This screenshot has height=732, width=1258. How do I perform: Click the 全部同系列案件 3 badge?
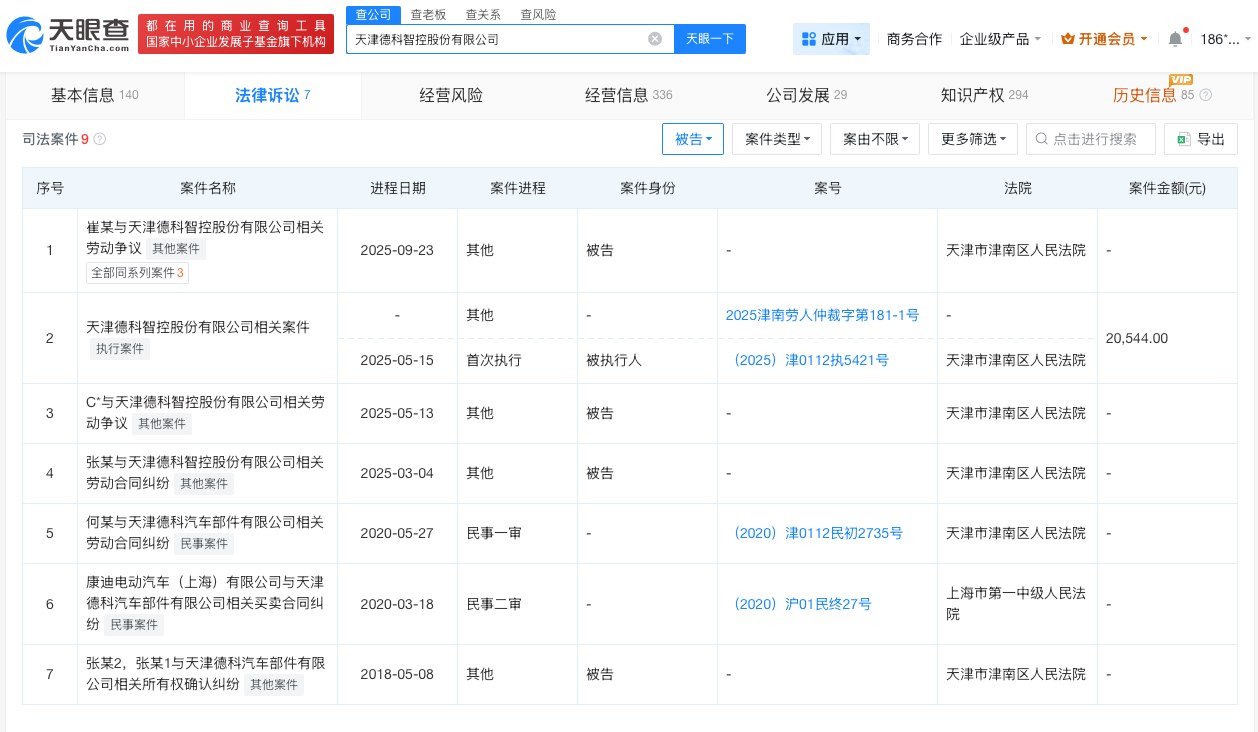(x=137, y=272)
